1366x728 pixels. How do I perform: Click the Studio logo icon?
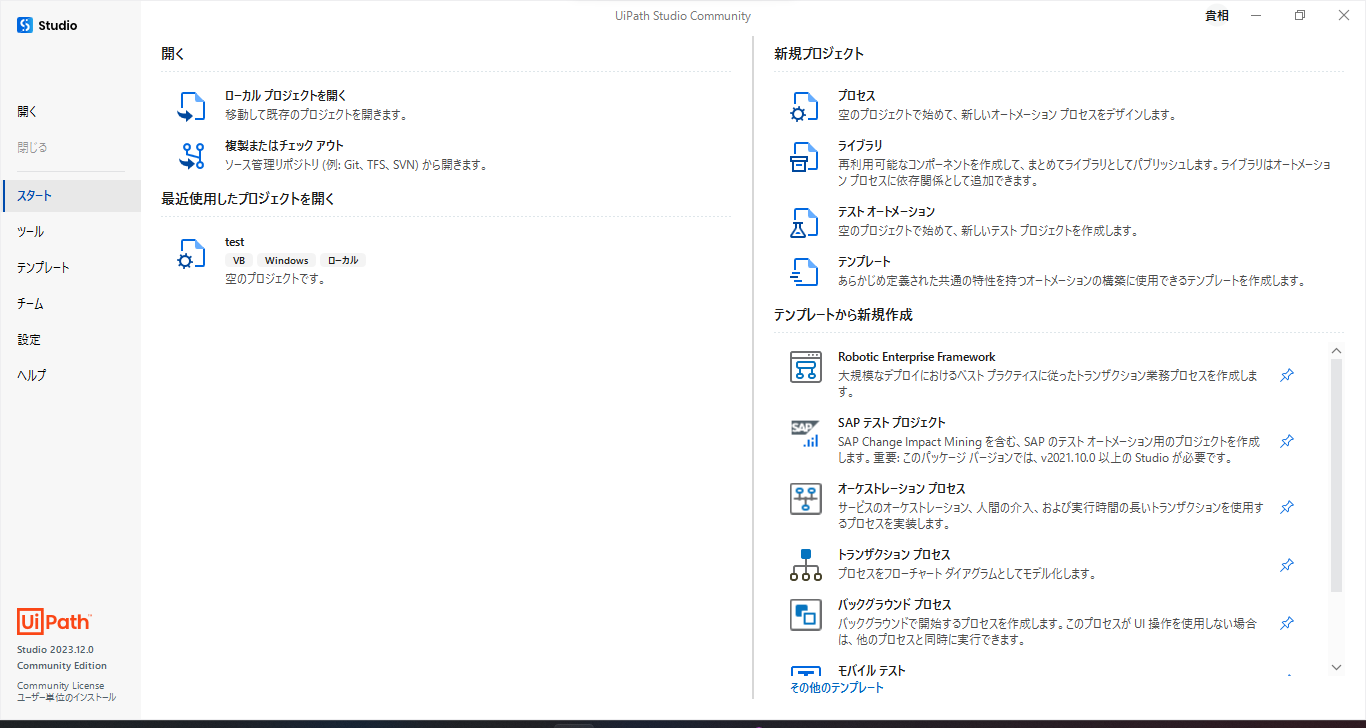[25, 25]
